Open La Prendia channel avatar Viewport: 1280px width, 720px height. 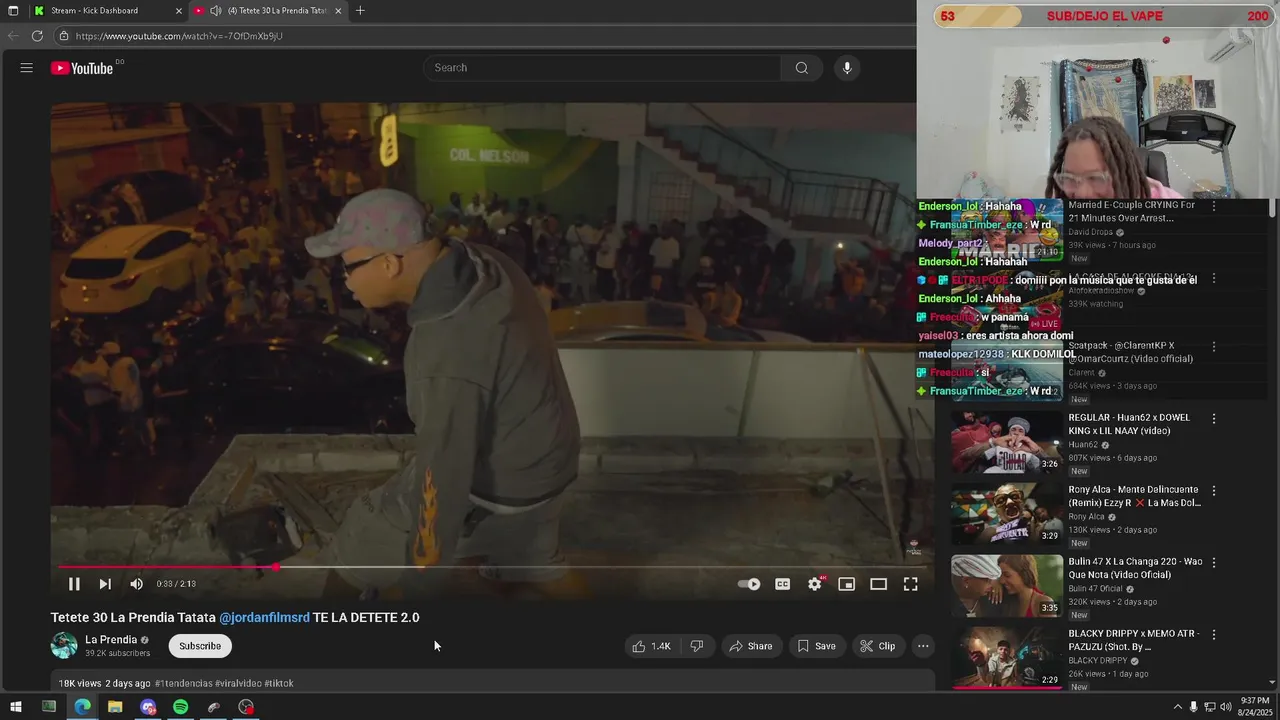coord(64,646)
